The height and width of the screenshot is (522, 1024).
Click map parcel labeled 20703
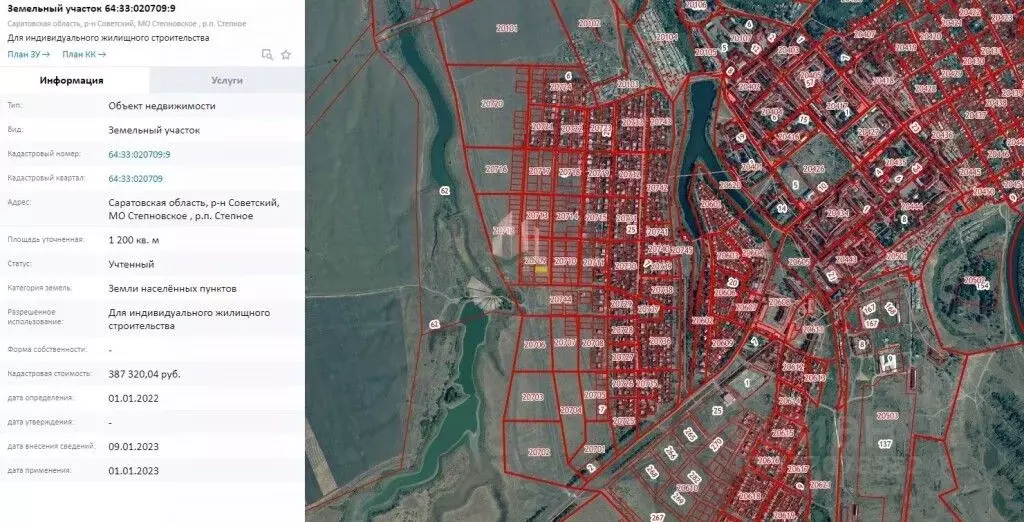click(x=532, y=397)
